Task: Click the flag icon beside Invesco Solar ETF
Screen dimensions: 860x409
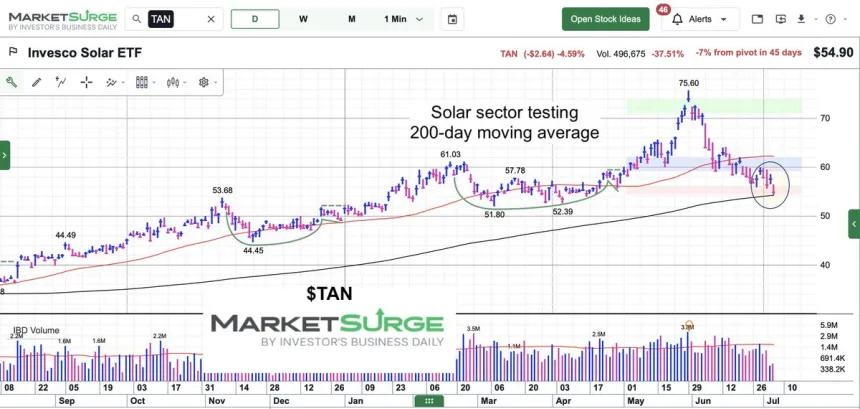Action: point(13,53)
